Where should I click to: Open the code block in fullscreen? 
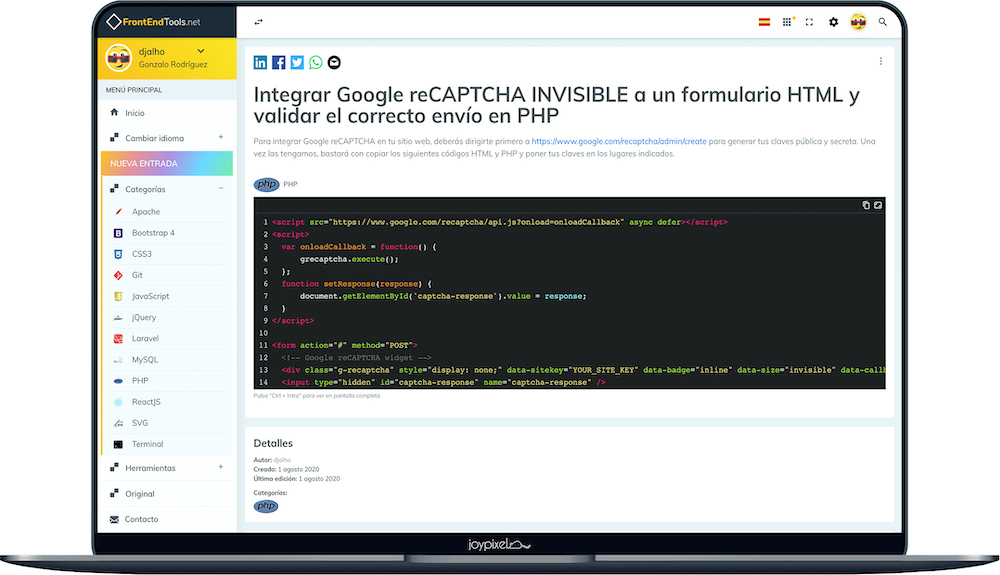pos(878,205)
